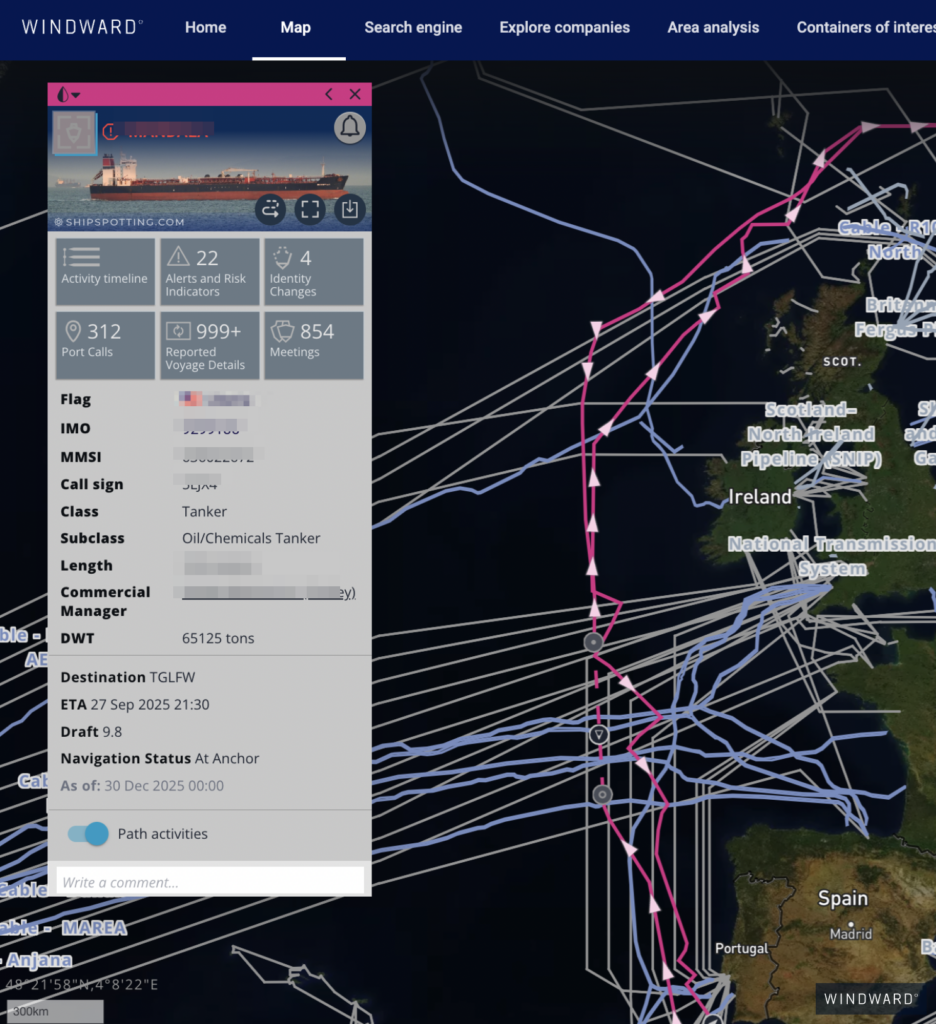936x1024 pixels.
Task: Click the Anjana cable label
Action: (39, 960)
